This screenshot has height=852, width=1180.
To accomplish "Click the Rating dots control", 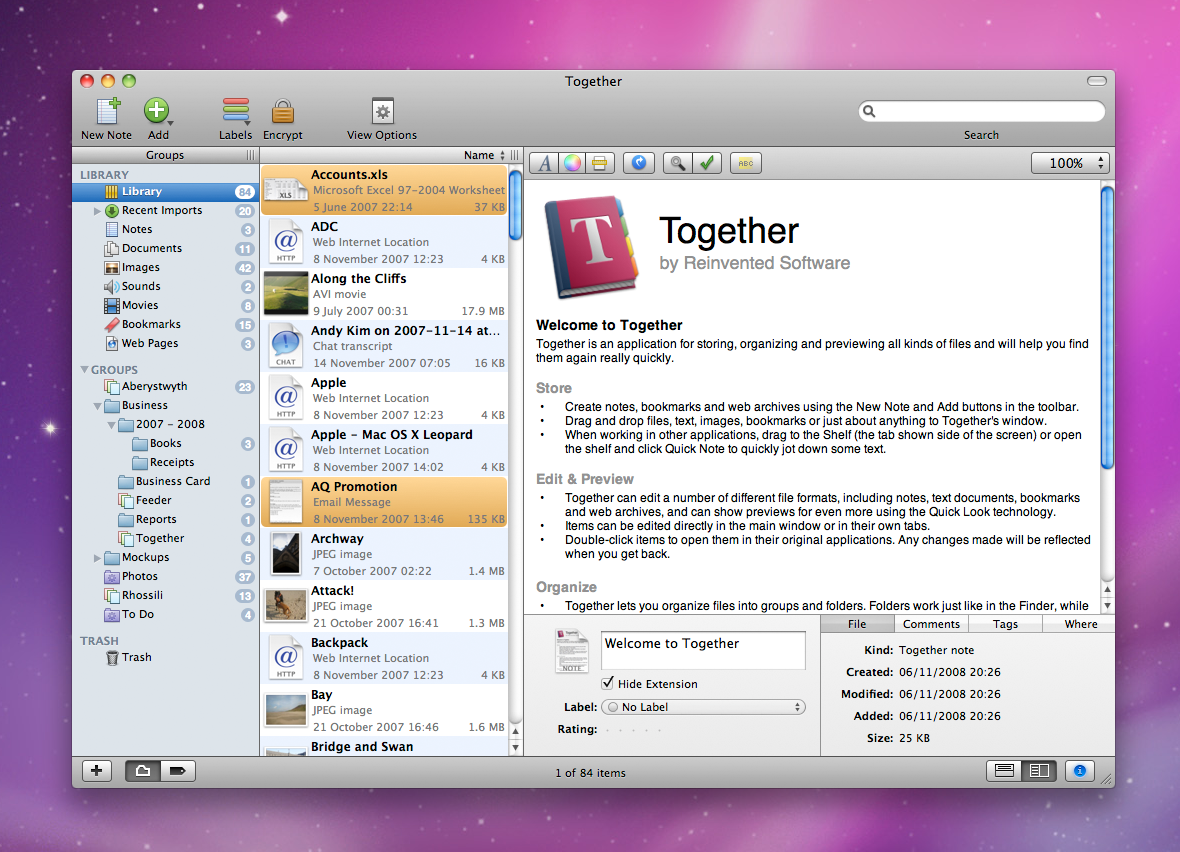I will (x=634, y=729).
